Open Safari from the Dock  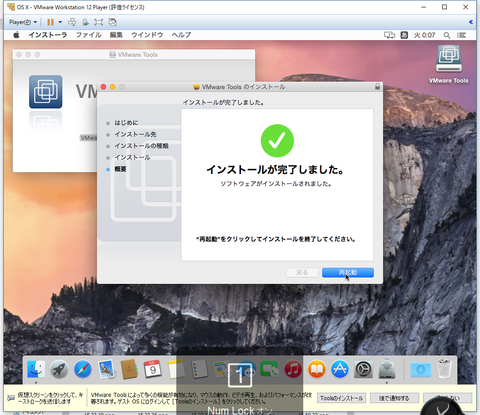[x=83, y=369]
